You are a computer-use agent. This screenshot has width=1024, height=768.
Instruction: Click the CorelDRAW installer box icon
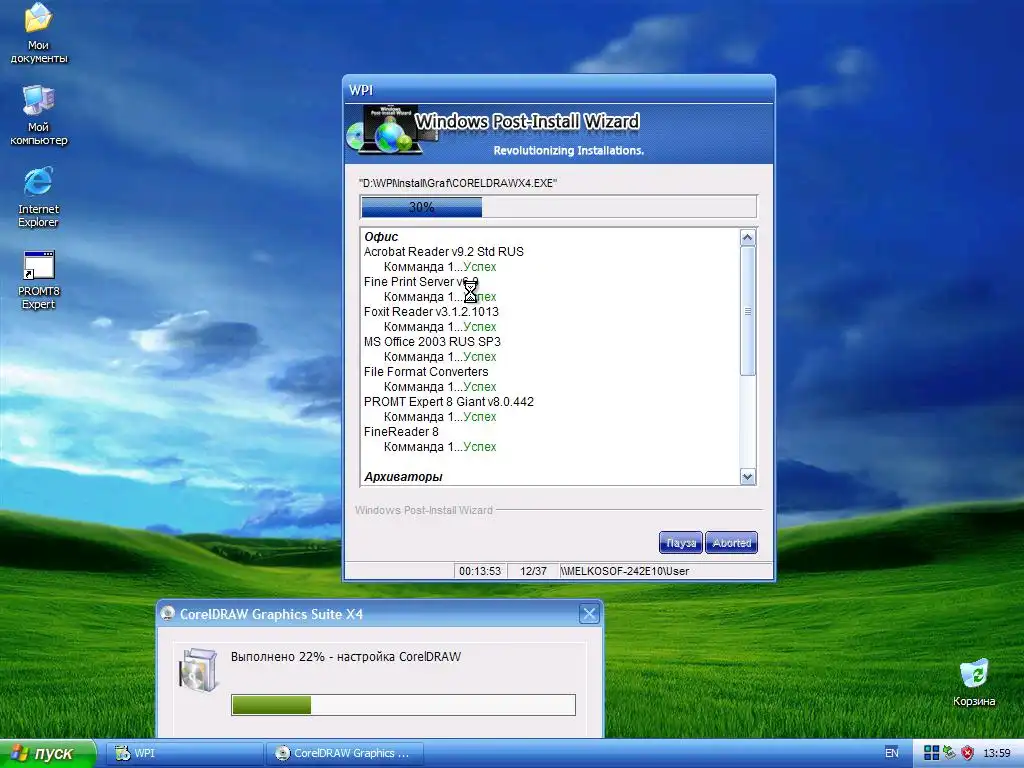[199, 670]
